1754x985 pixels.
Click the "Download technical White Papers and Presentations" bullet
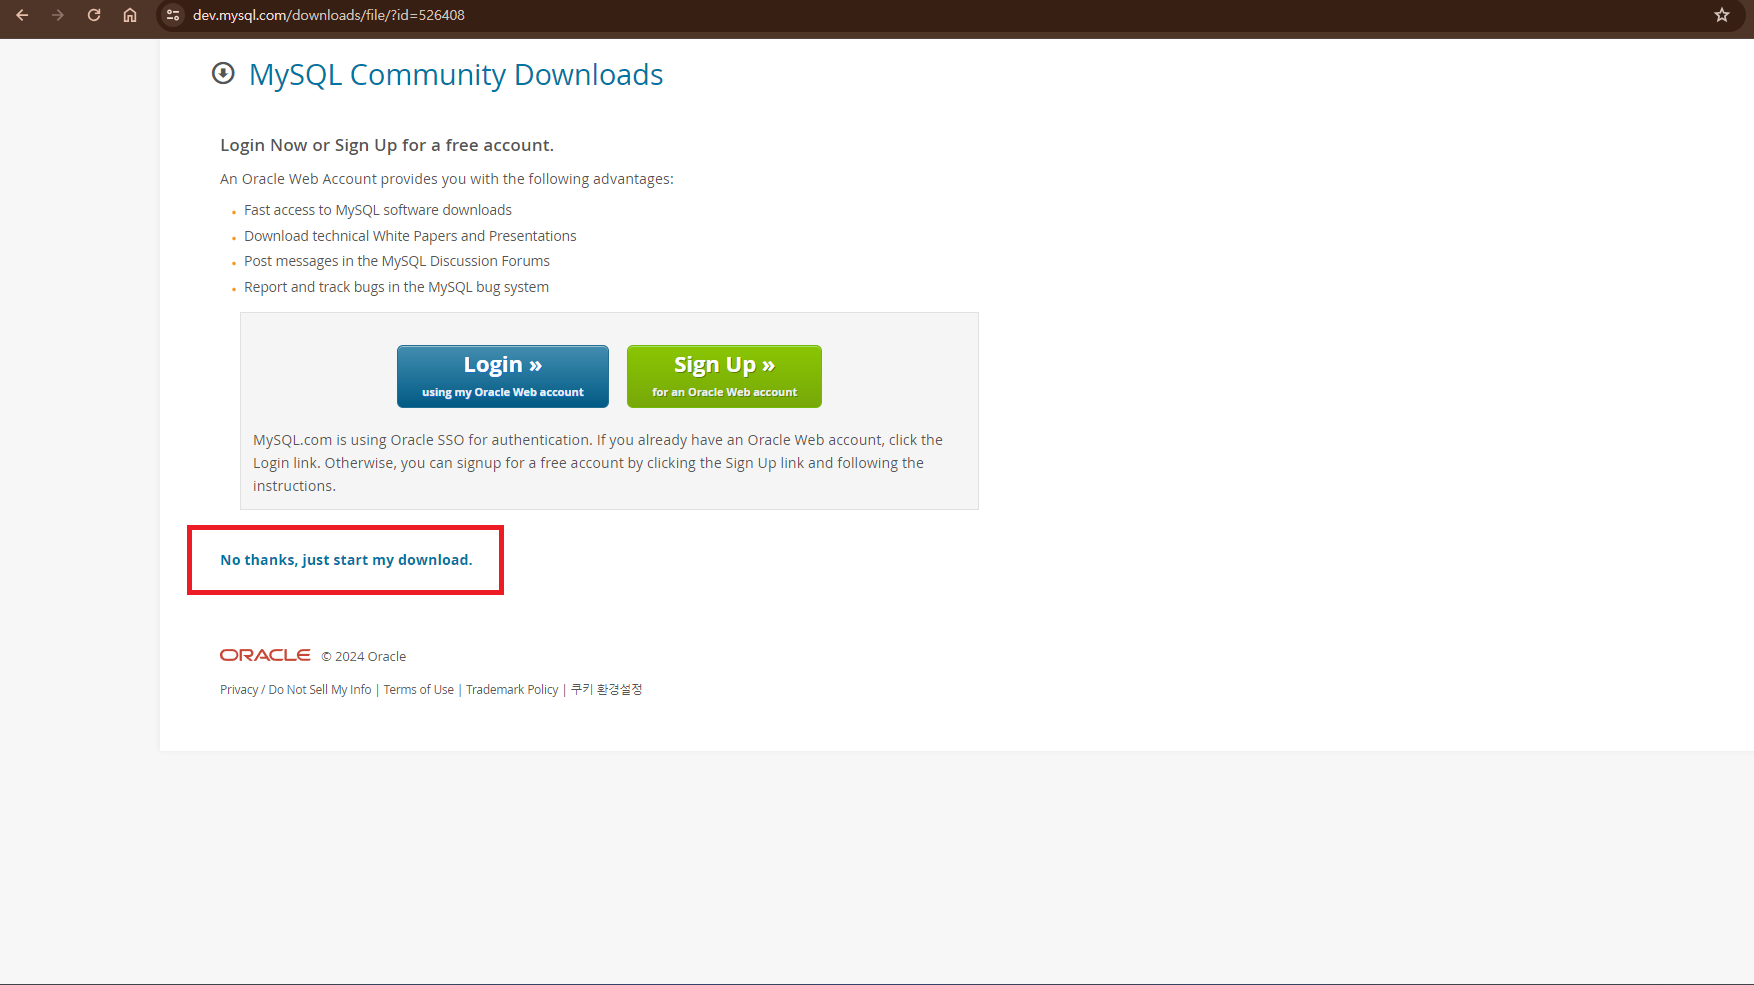[x=410, y=236]
